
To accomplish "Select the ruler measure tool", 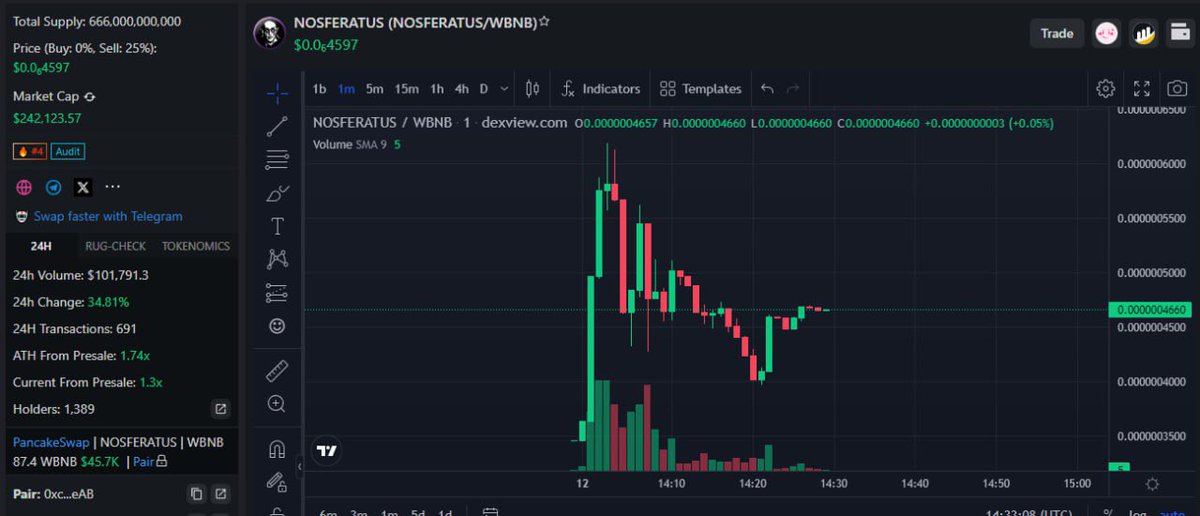I will 277,372.
